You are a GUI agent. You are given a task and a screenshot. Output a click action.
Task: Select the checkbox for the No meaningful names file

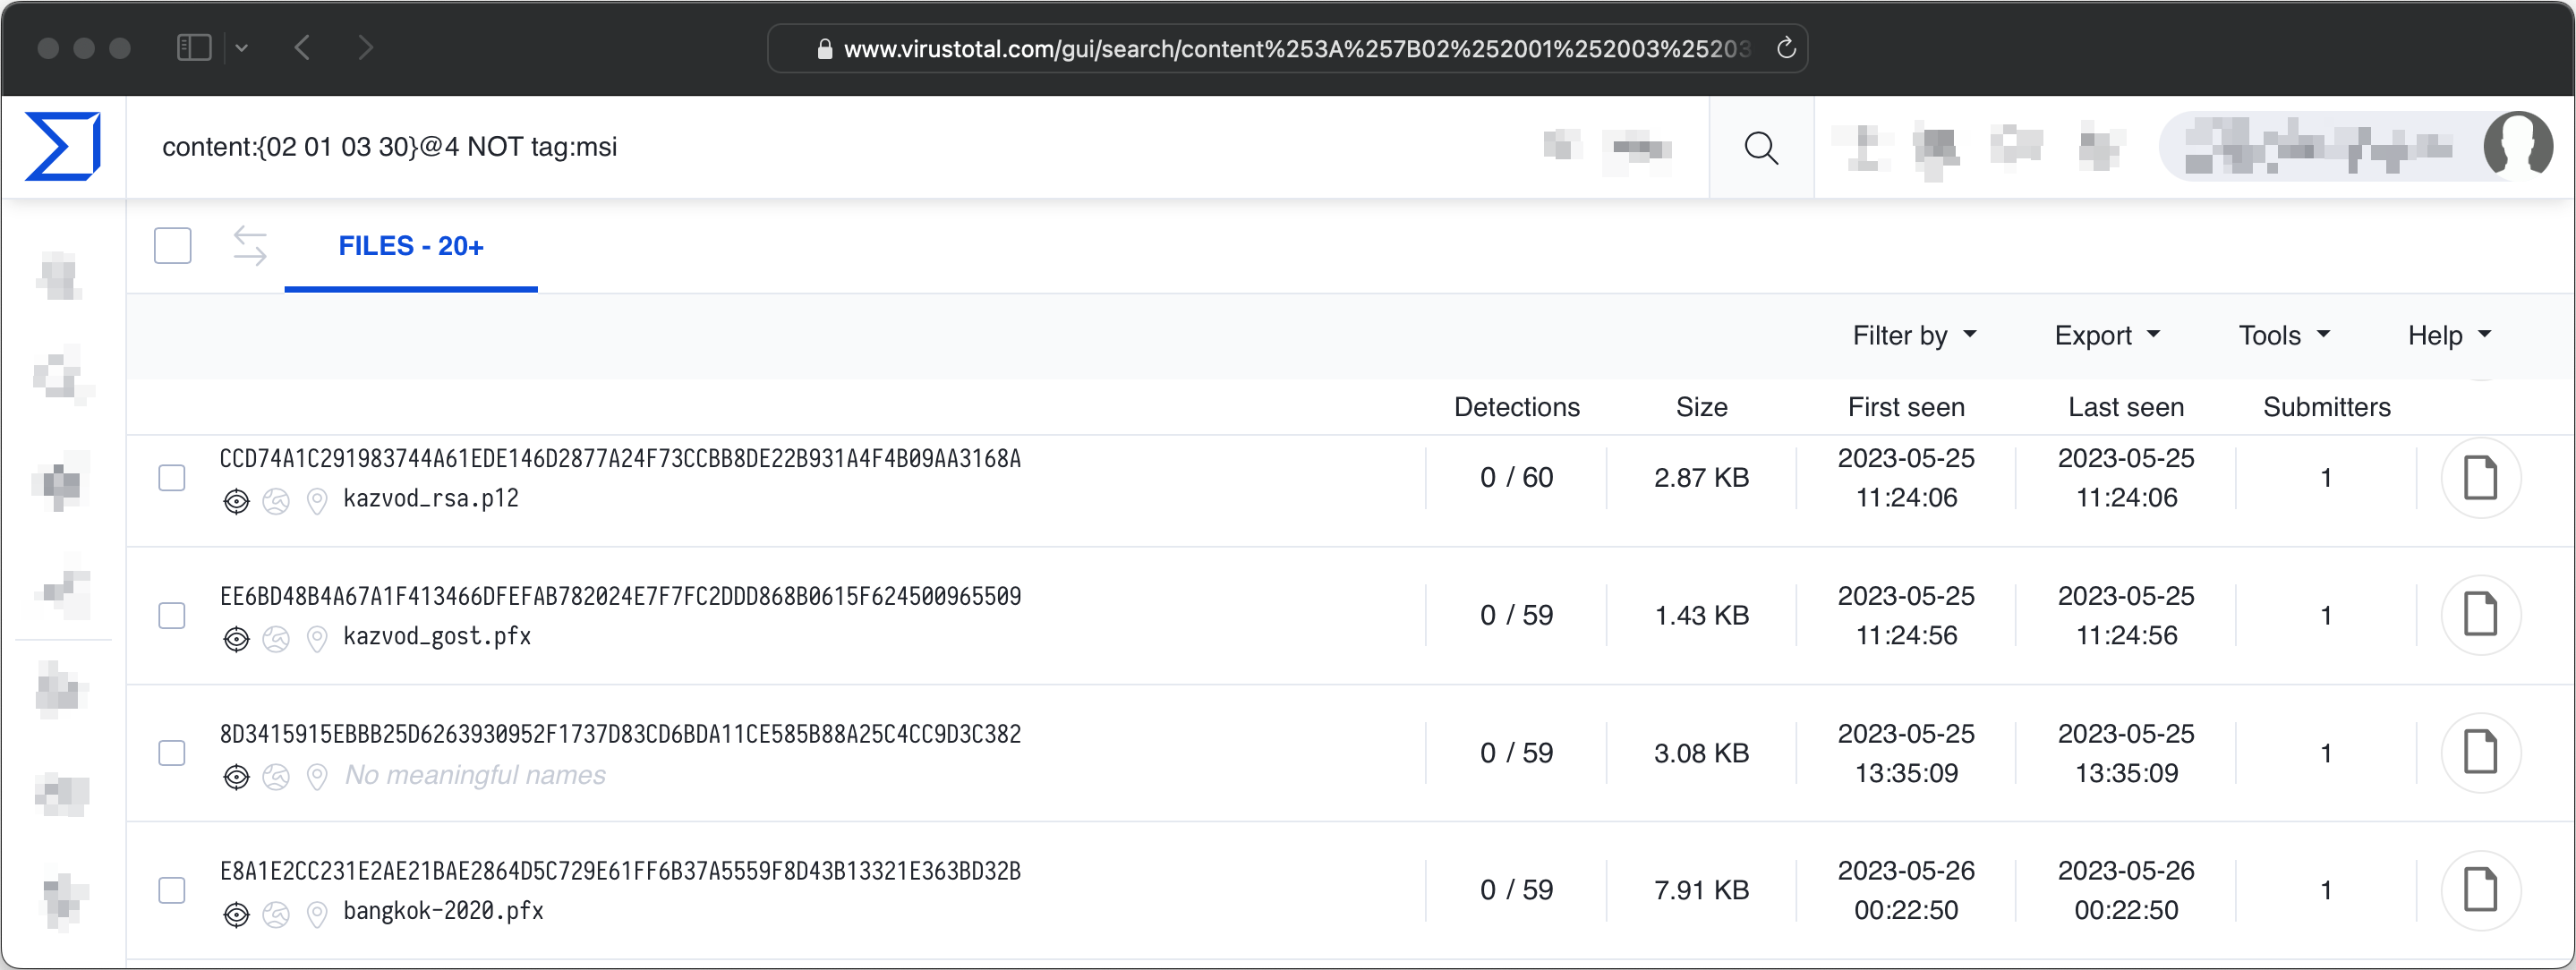point(172,753)
